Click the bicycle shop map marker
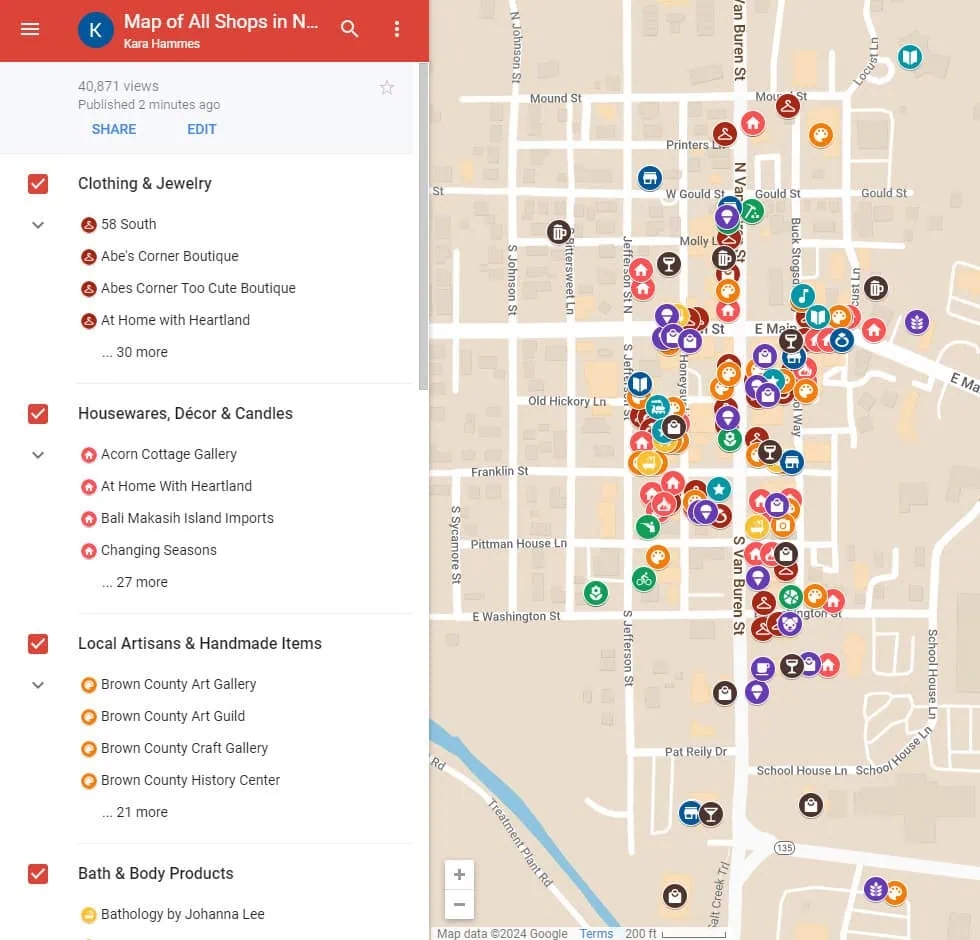The height and width of the screenshot is (940, 980). (x=644, y=578)
